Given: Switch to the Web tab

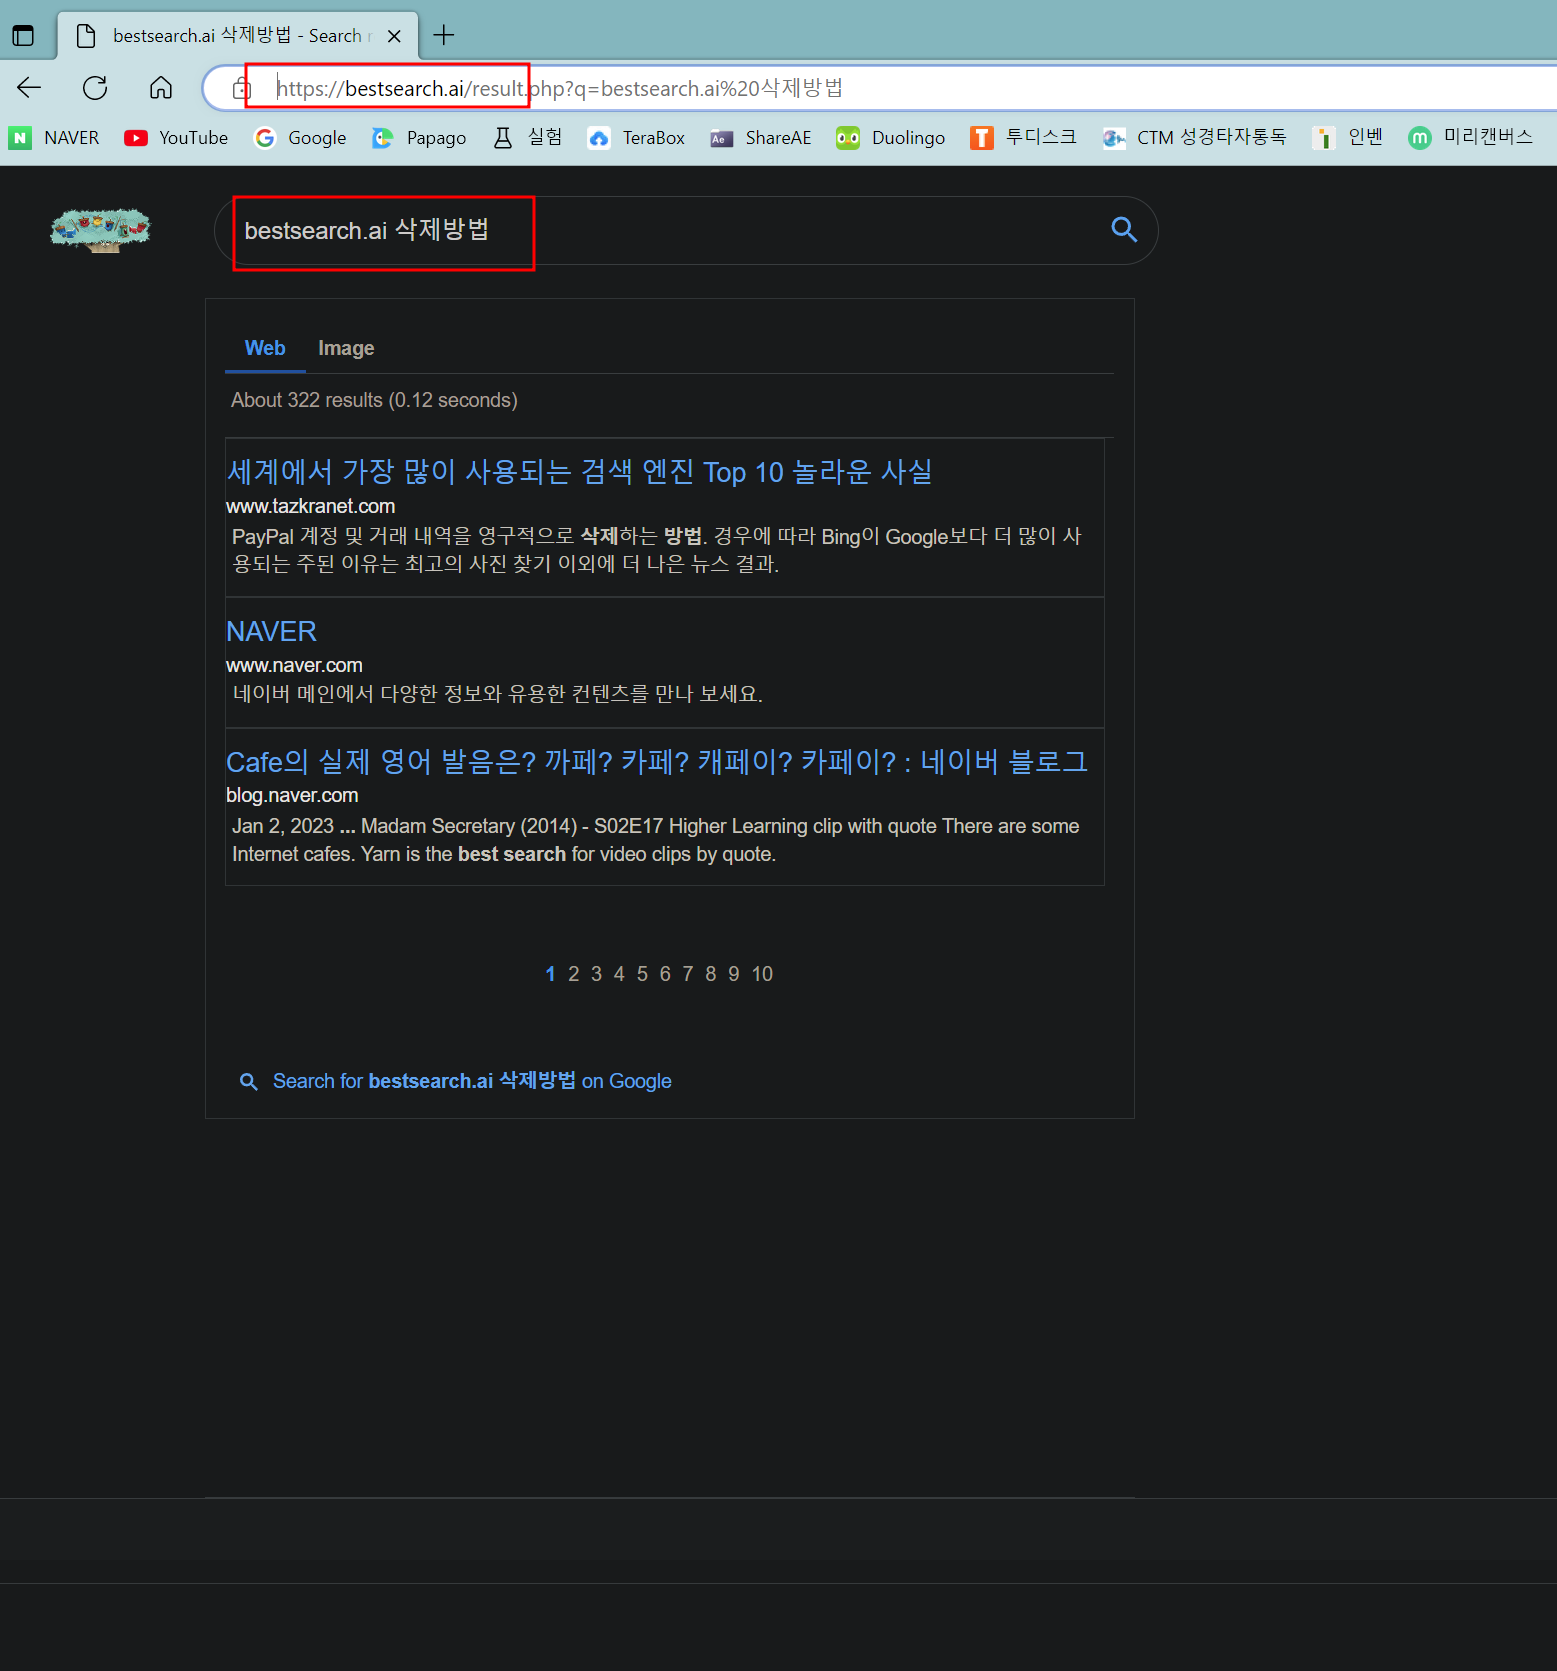Looking at the screenshot, I should 265,348.
